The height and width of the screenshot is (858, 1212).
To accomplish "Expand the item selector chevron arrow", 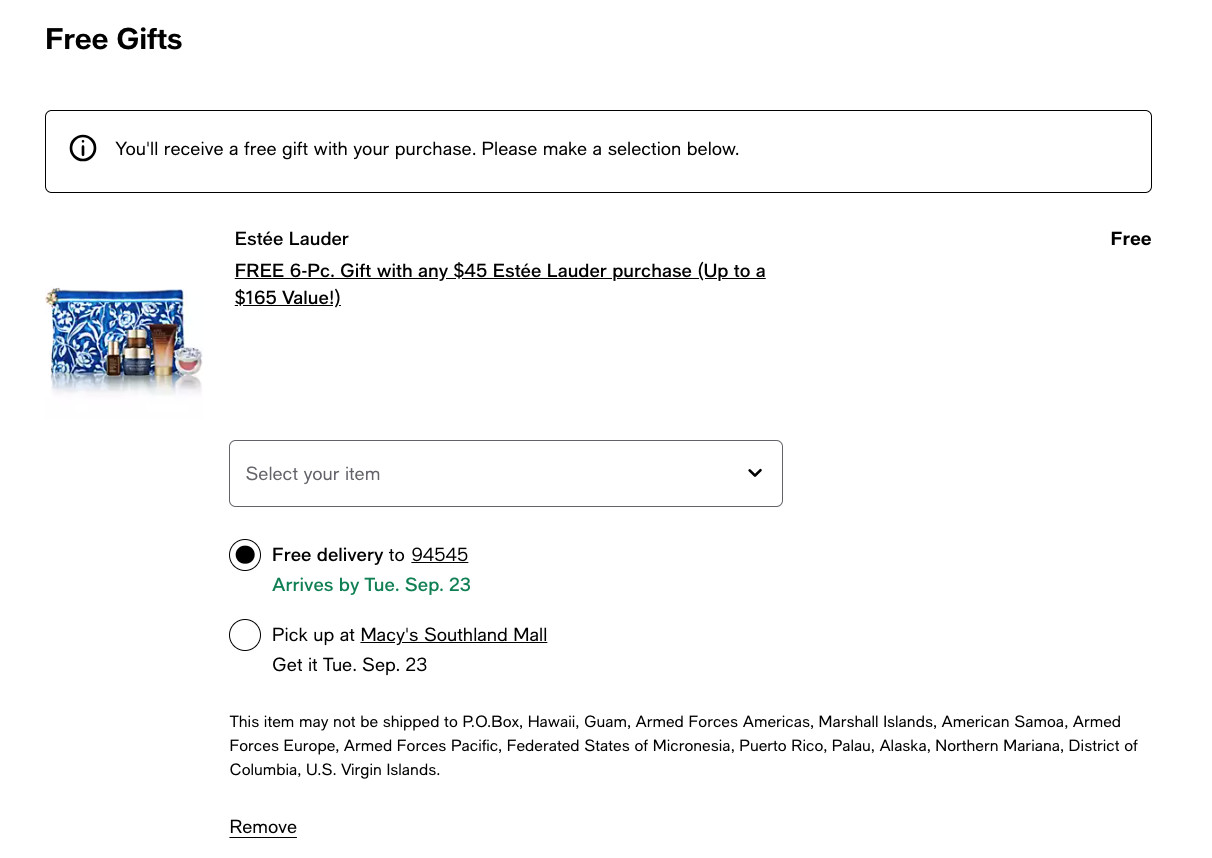I will [x=755, y=473].
